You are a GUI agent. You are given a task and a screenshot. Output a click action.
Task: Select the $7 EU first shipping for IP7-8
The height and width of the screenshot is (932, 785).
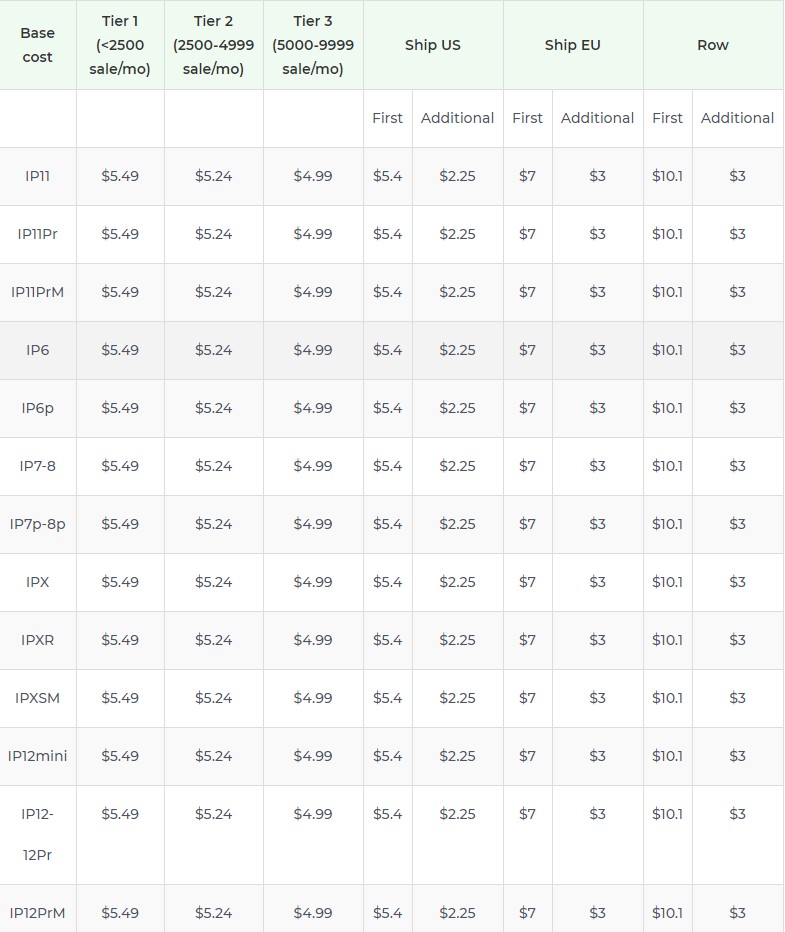coord(528,466)
